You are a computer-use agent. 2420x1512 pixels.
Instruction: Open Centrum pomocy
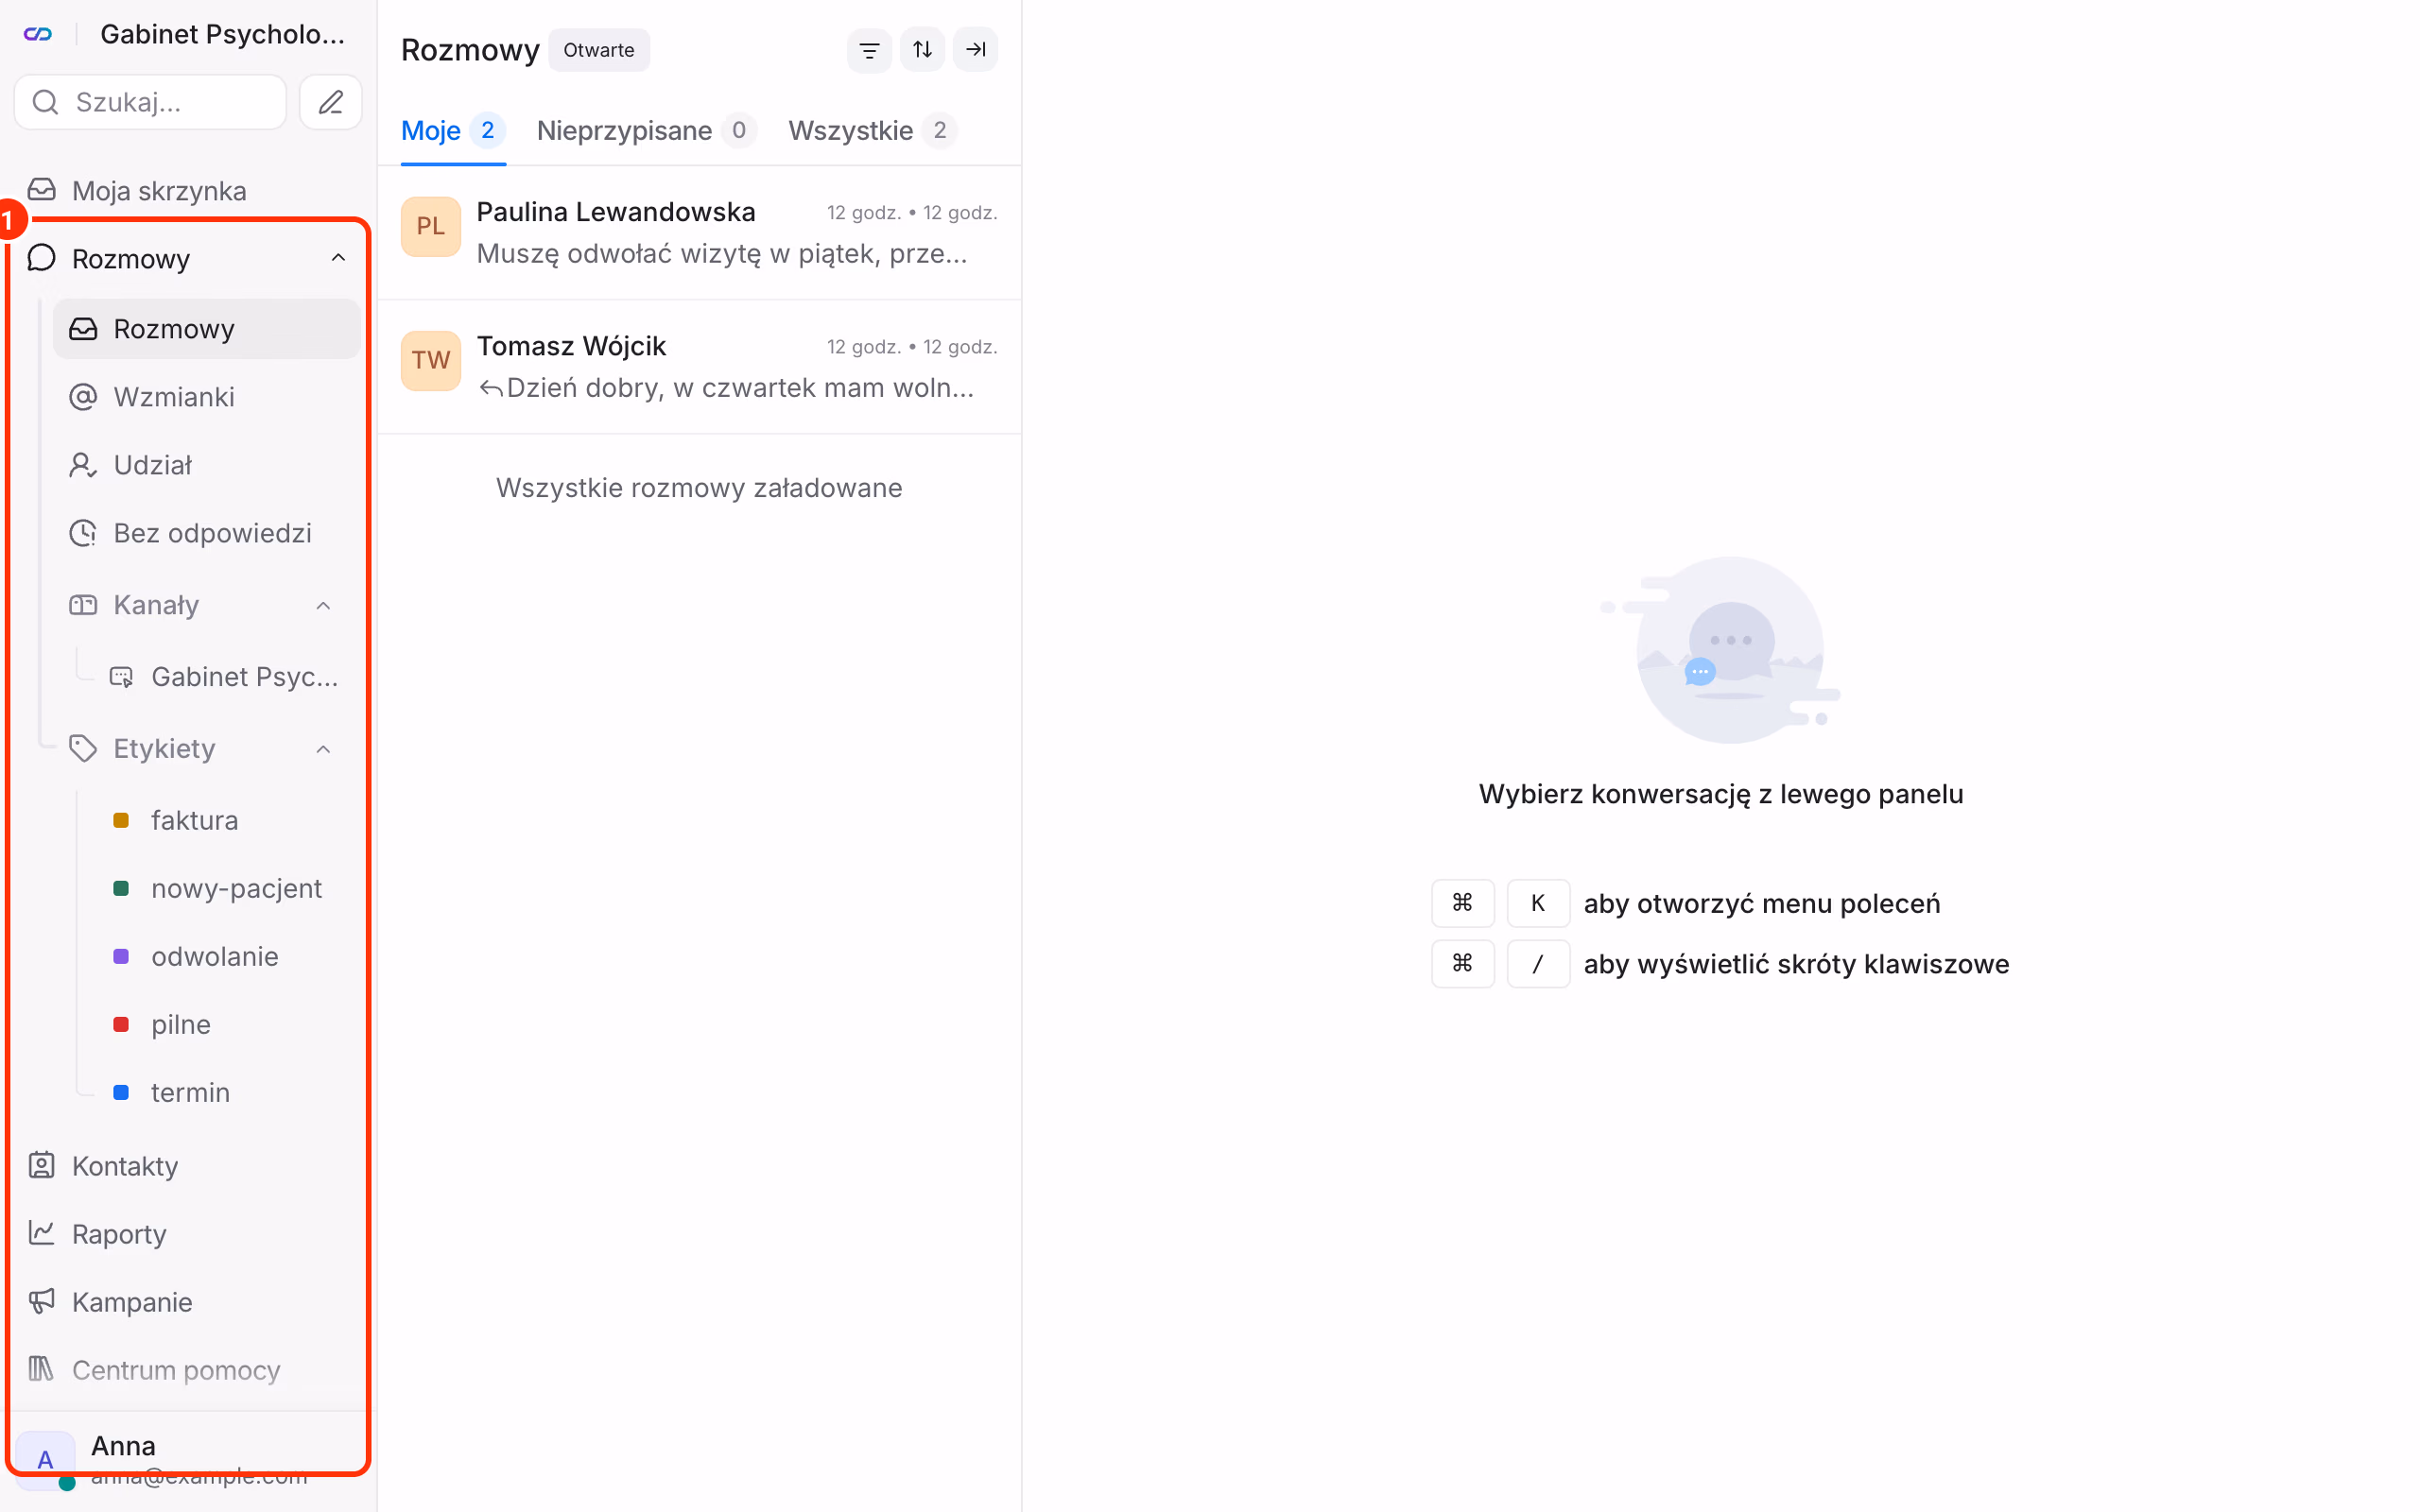click(189, 1370)
